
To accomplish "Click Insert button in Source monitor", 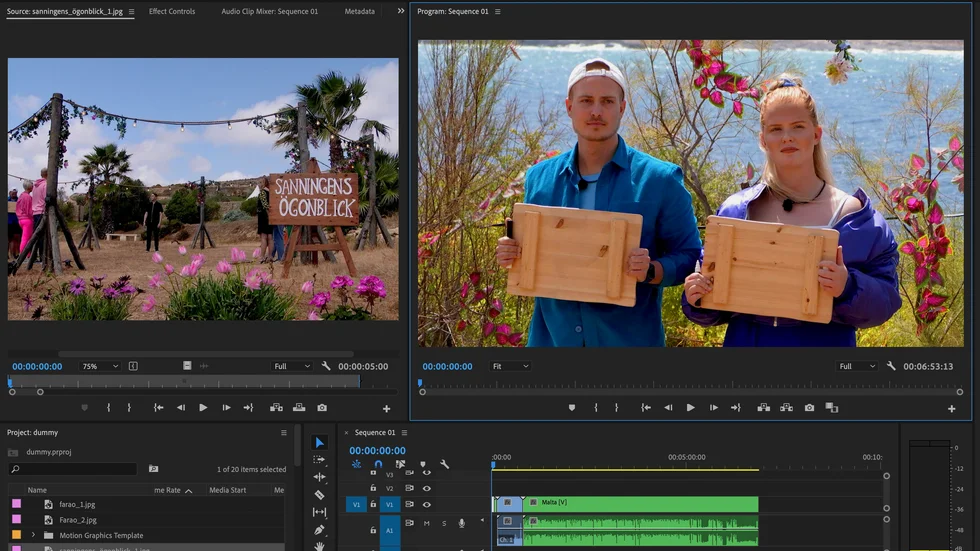I will coord(276,408).
